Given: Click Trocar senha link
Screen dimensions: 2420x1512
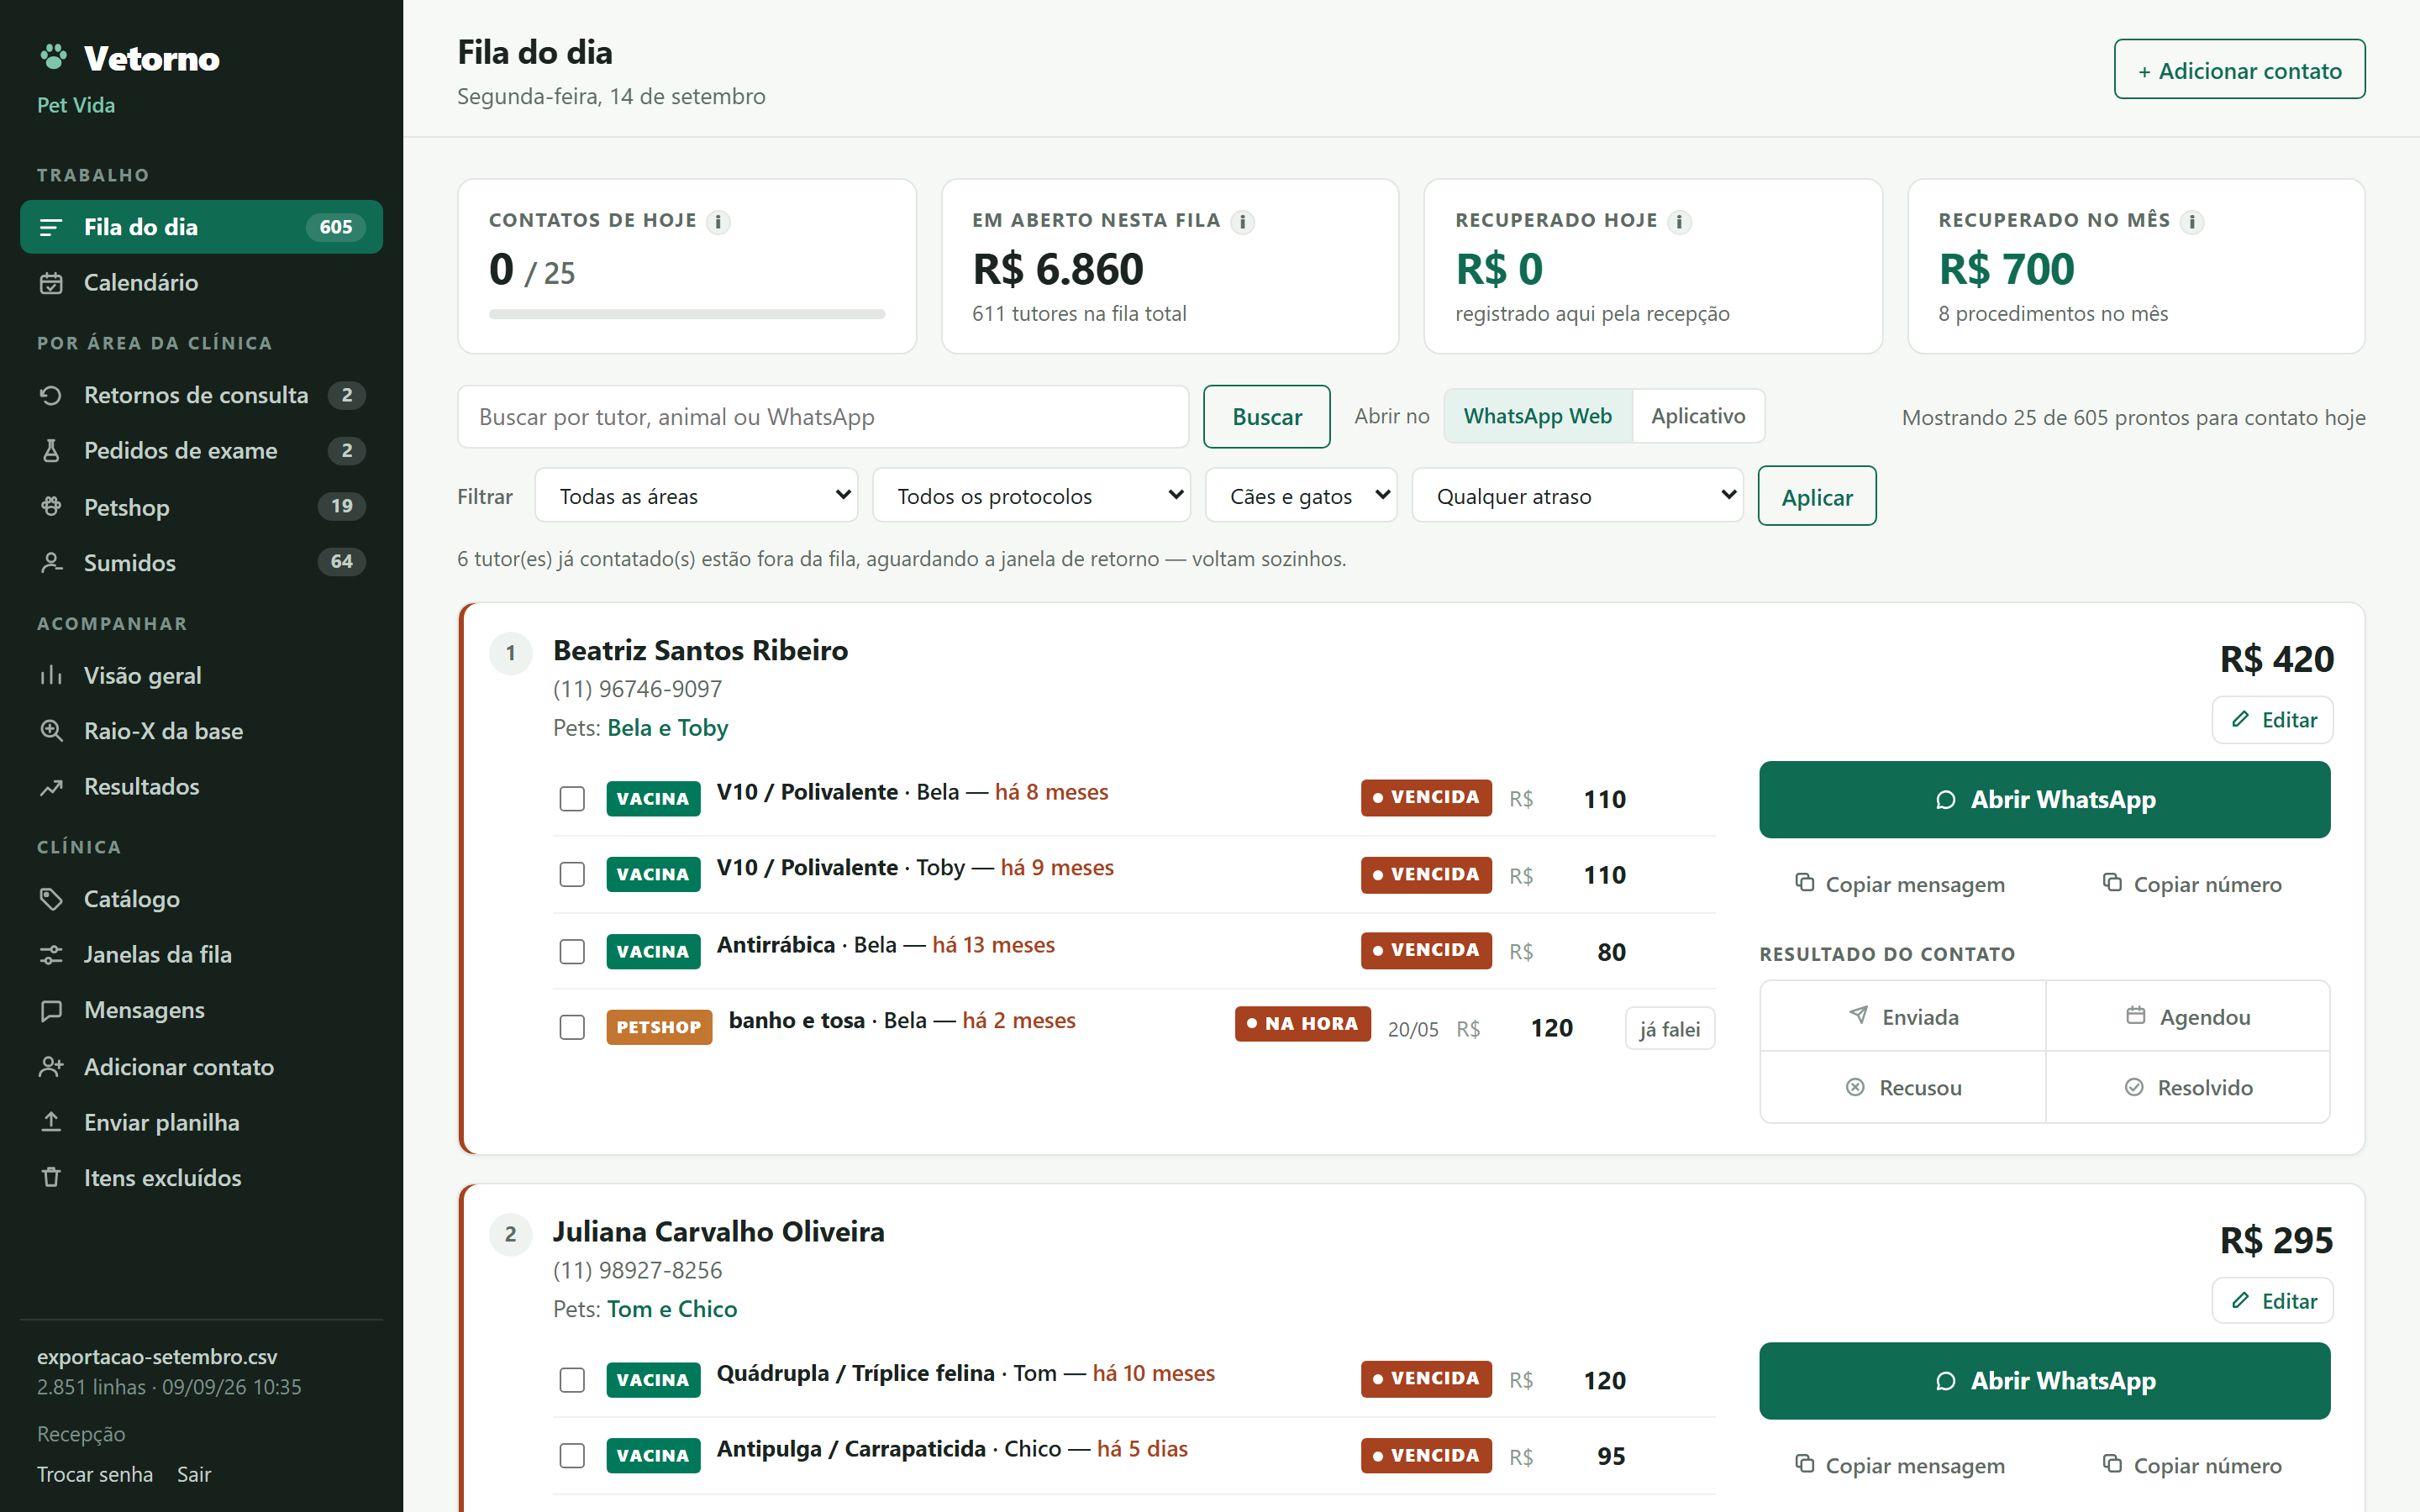Looking at the screenshot, I should click(95, 1474).
